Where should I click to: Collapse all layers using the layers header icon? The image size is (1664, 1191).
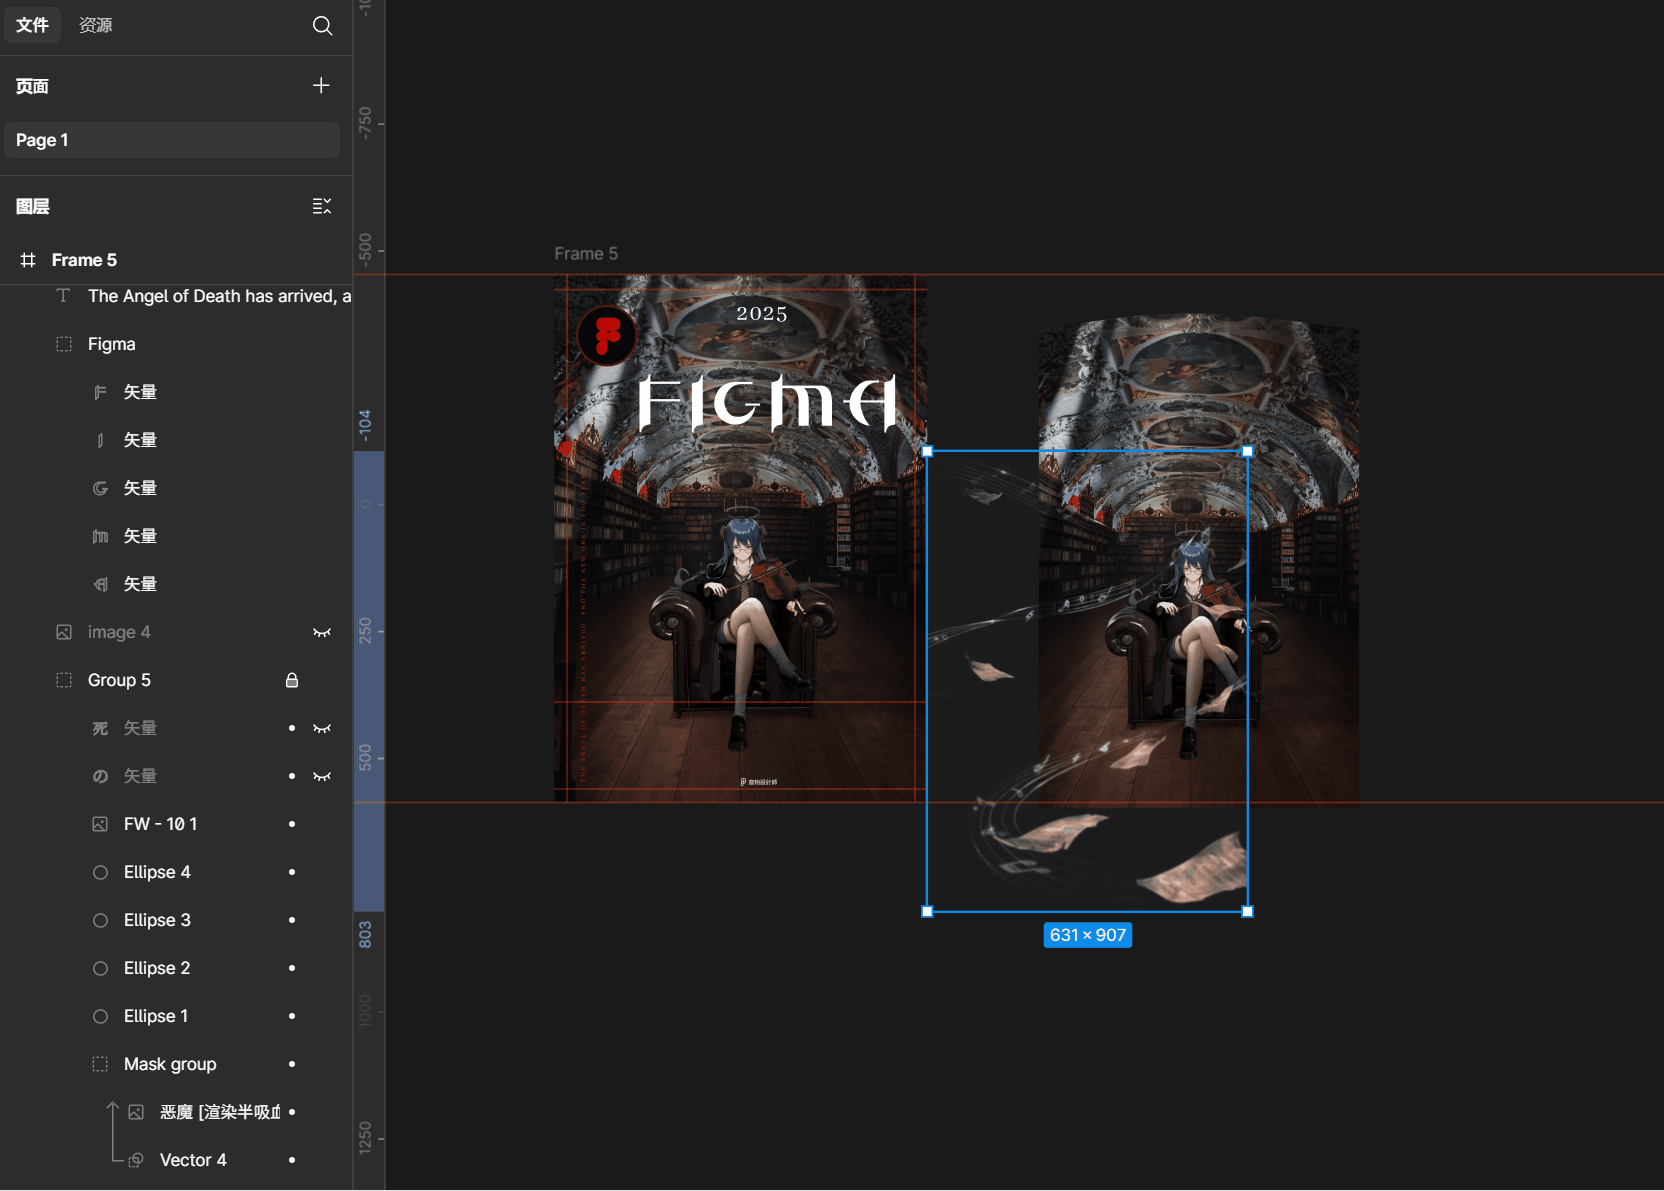click(321, 206)
